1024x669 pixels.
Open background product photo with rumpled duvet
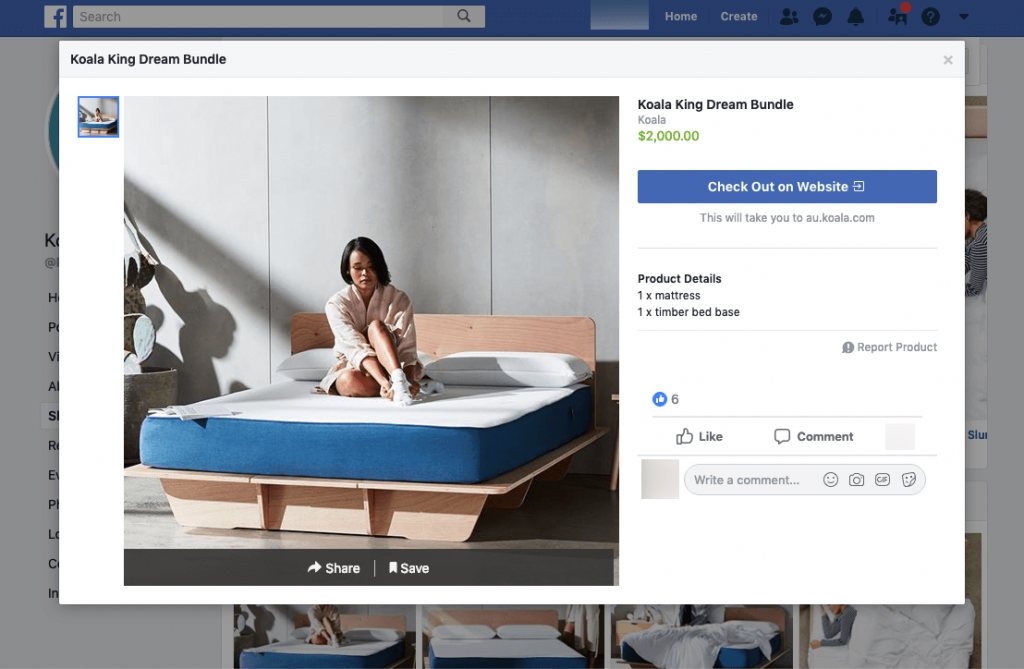pyautogui.click(x=701, y=636)
